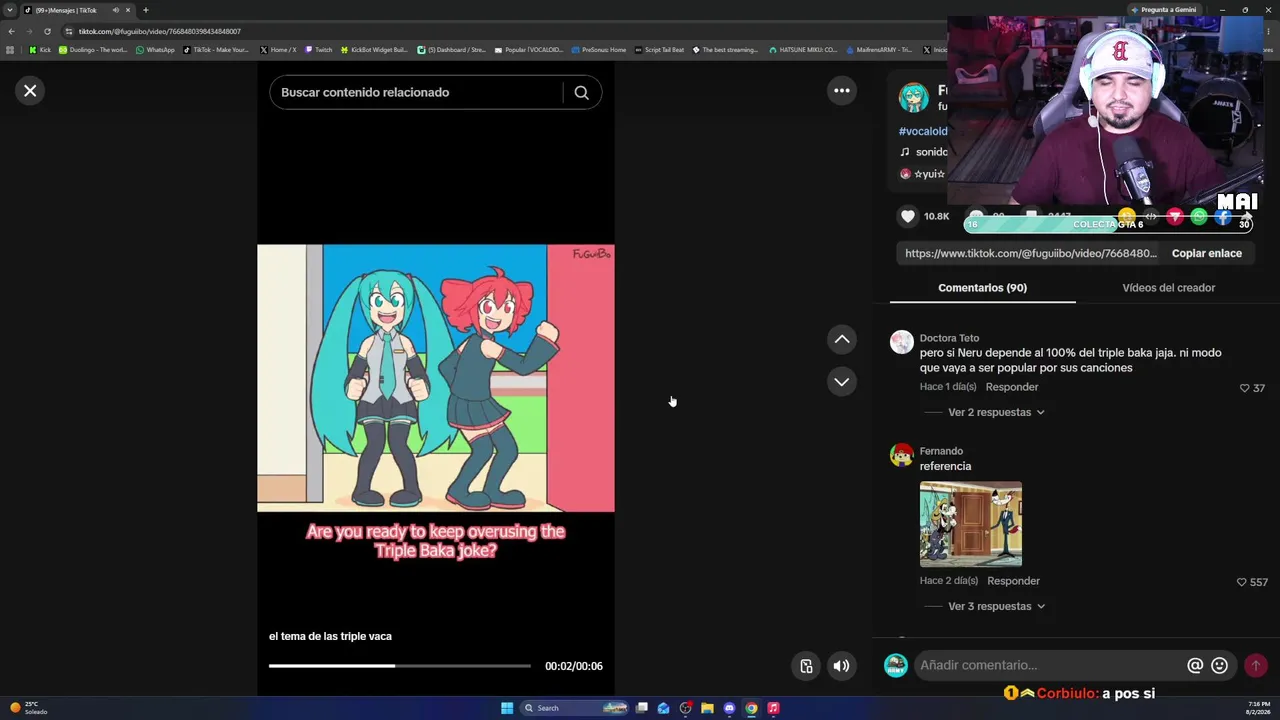This screenshot has width=1280, height=720.
Task: Open Doctora Teto's profile picture
Action: click(902, 342)
